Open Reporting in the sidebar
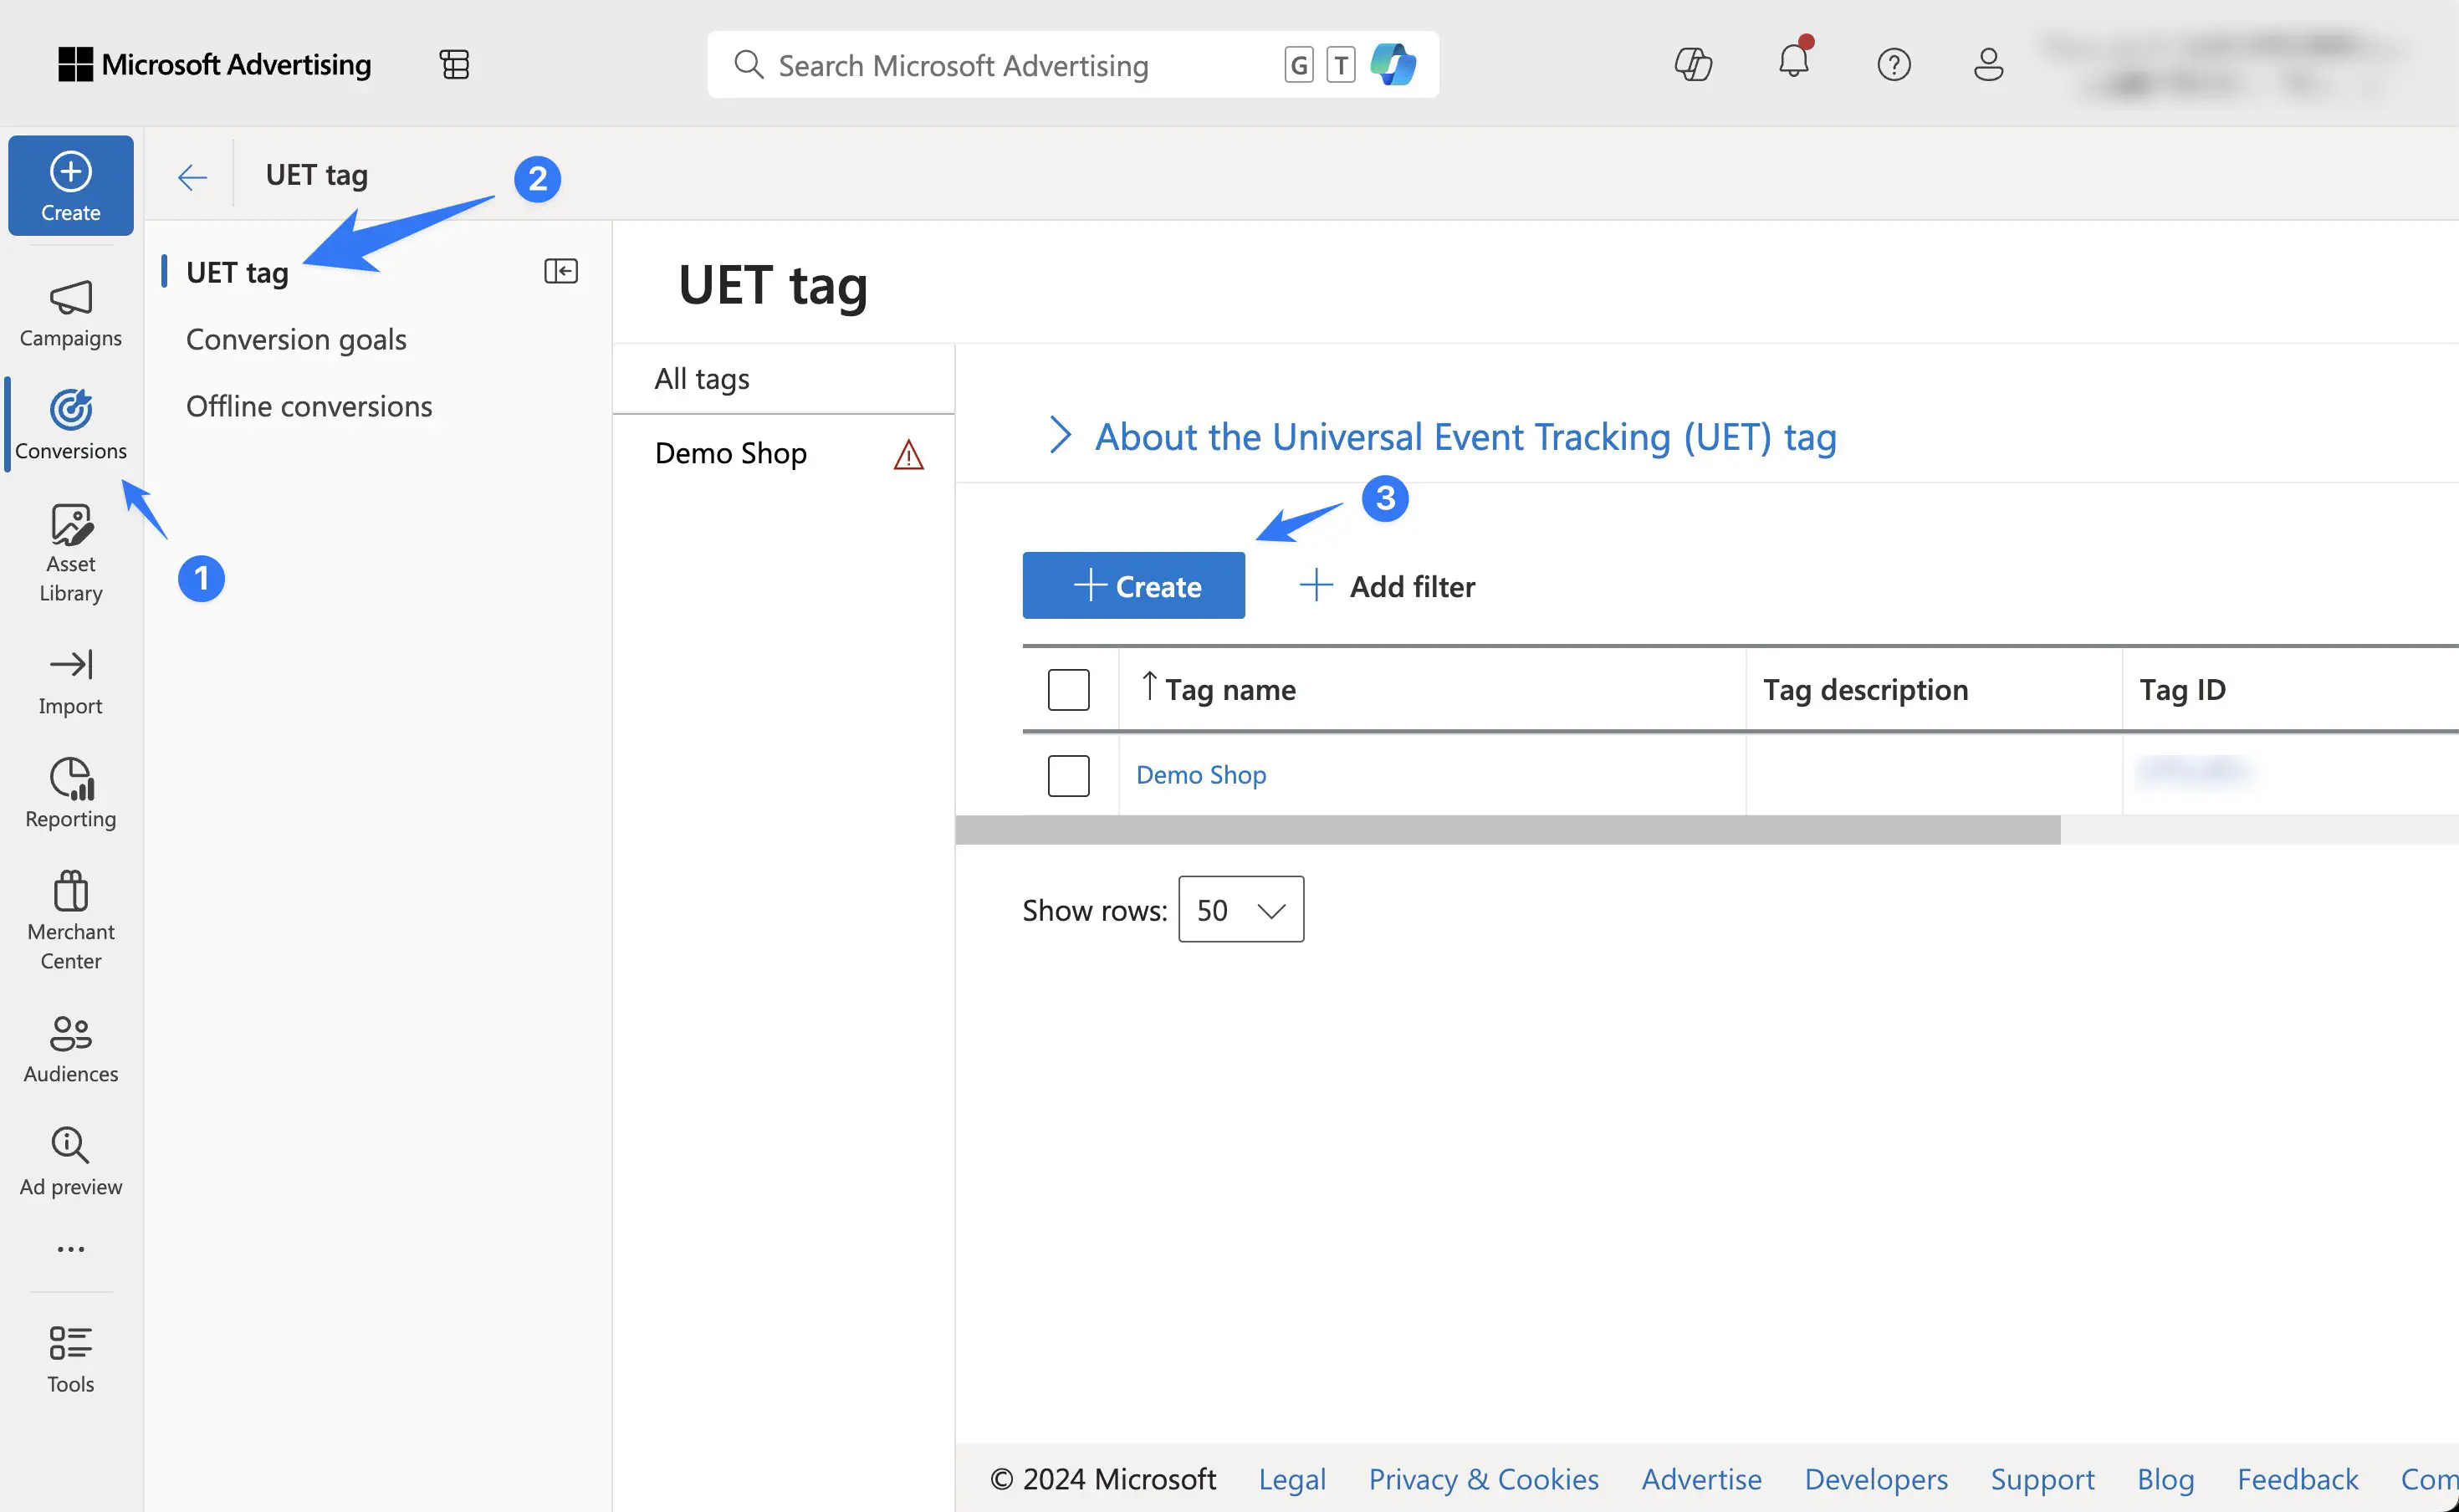The height and width of the screenshot is (1512, 2459). (x=71, y=794)
